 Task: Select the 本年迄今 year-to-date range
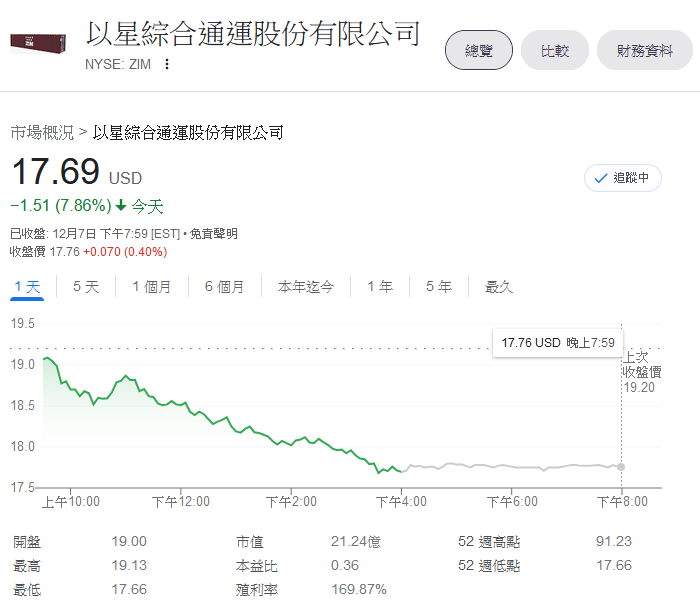(x=305, y=287)
